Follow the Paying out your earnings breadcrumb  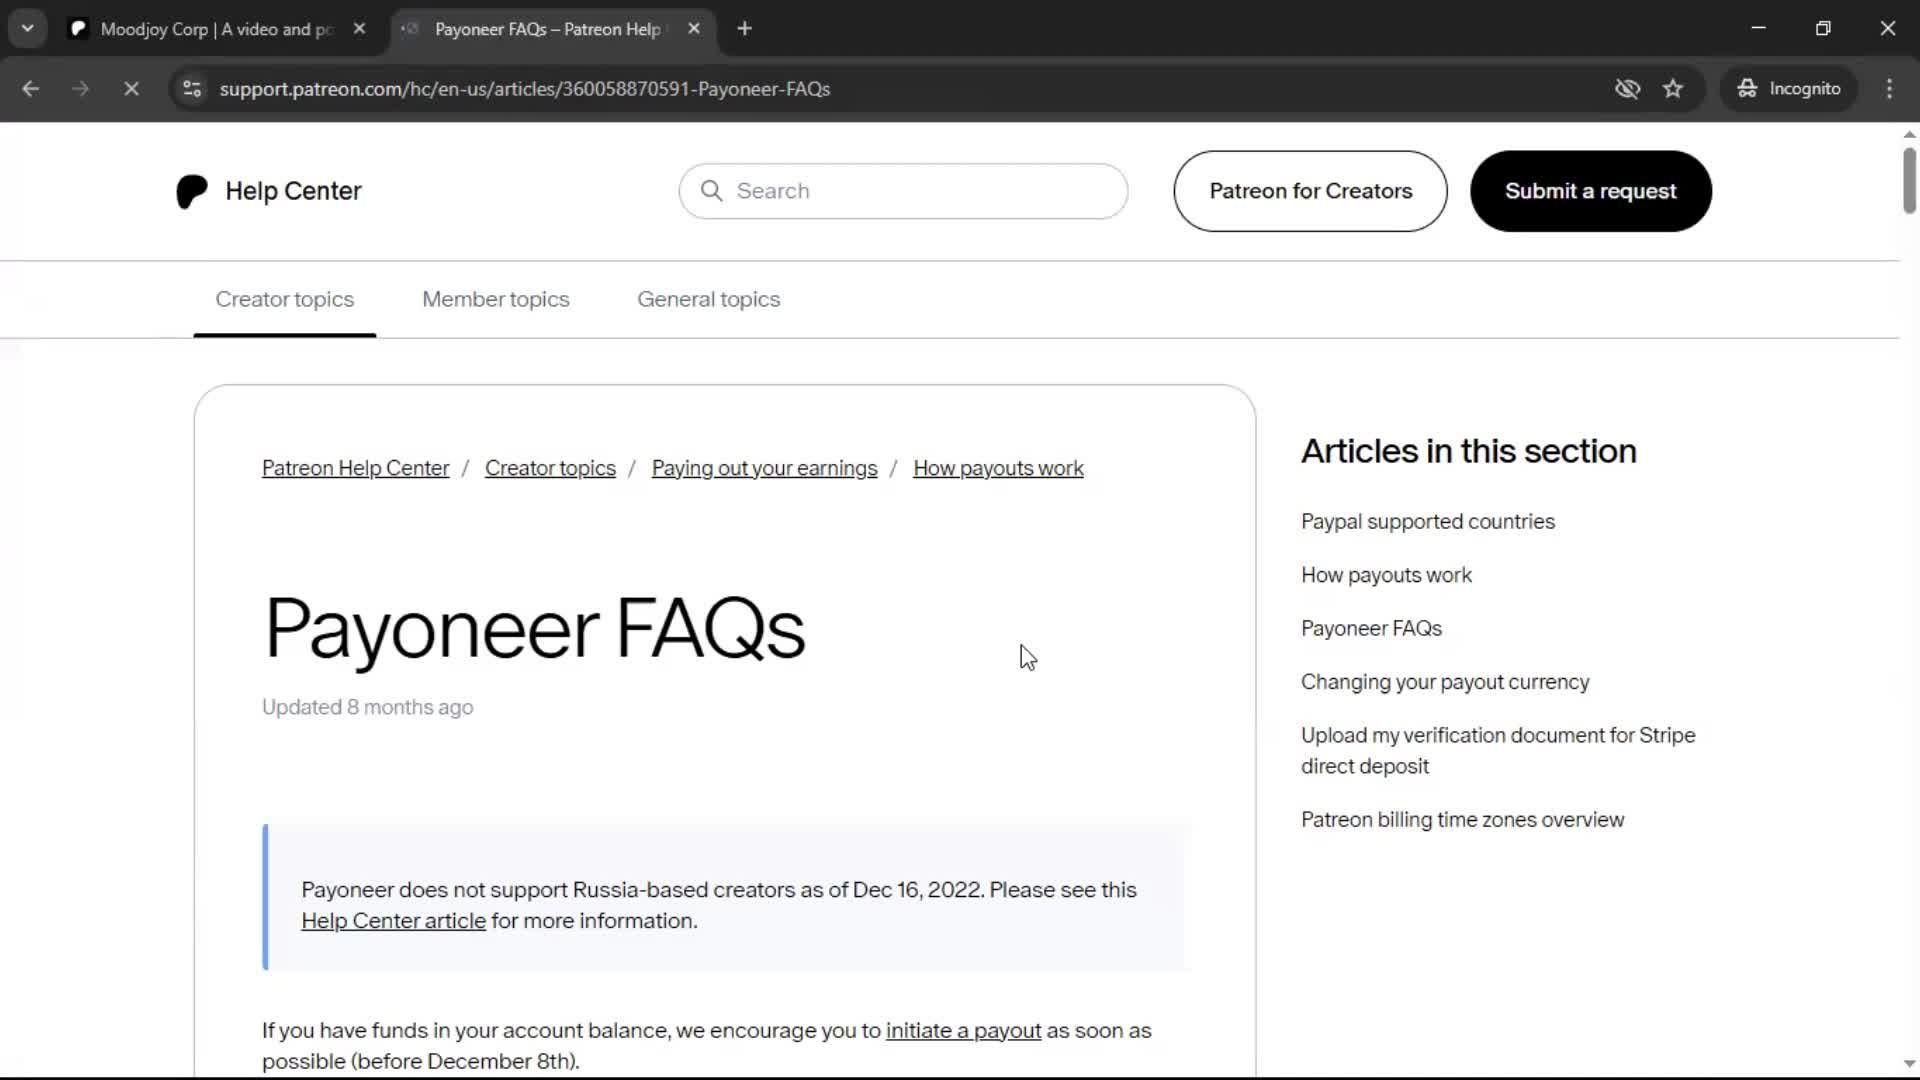(764, 468)
